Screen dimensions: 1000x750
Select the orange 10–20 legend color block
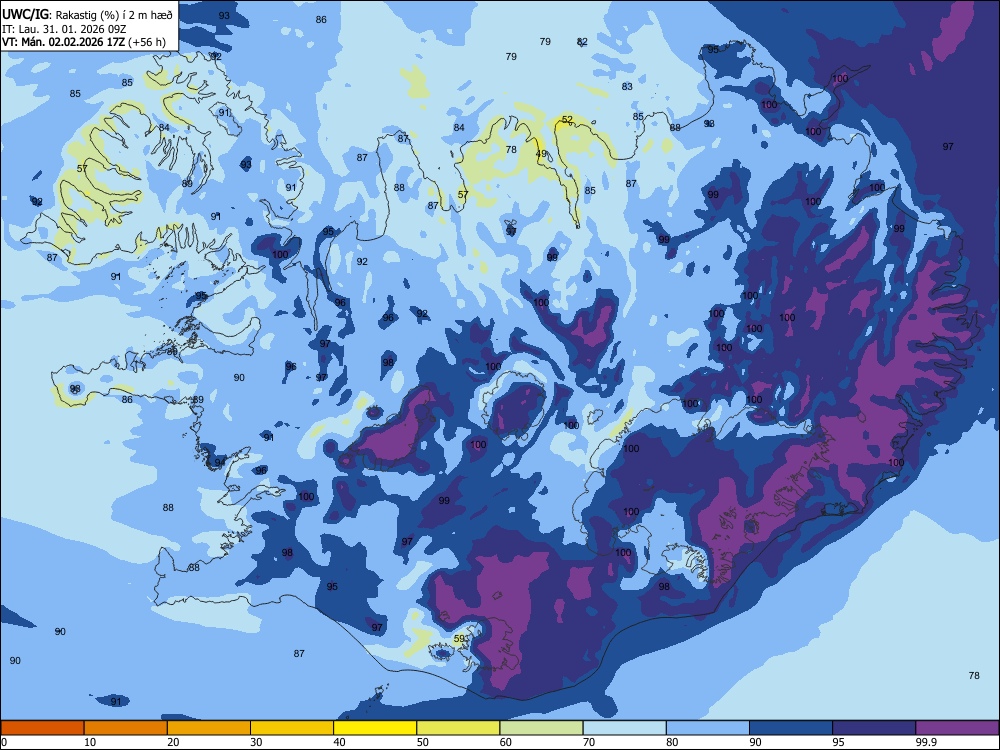click(126, 728)
